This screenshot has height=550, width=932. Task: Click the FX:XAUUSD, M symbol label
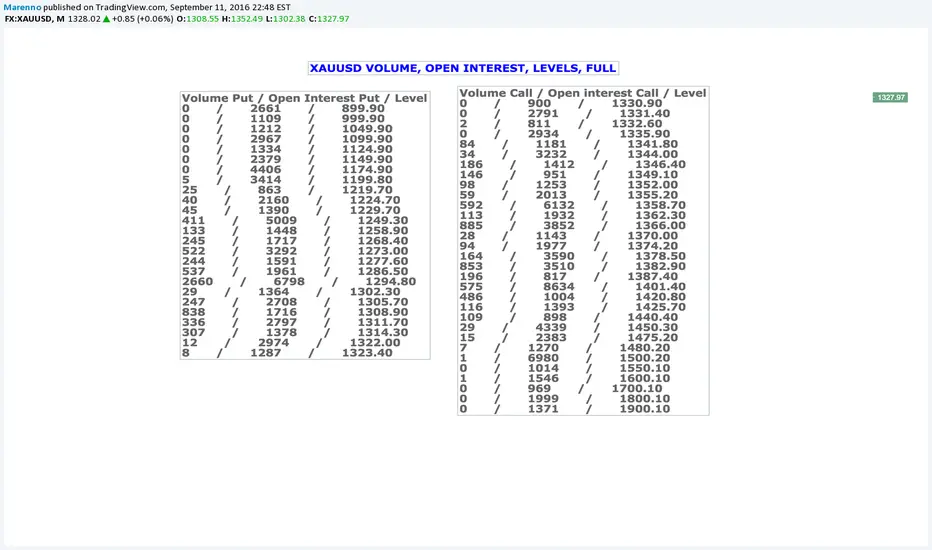(34, 19)
